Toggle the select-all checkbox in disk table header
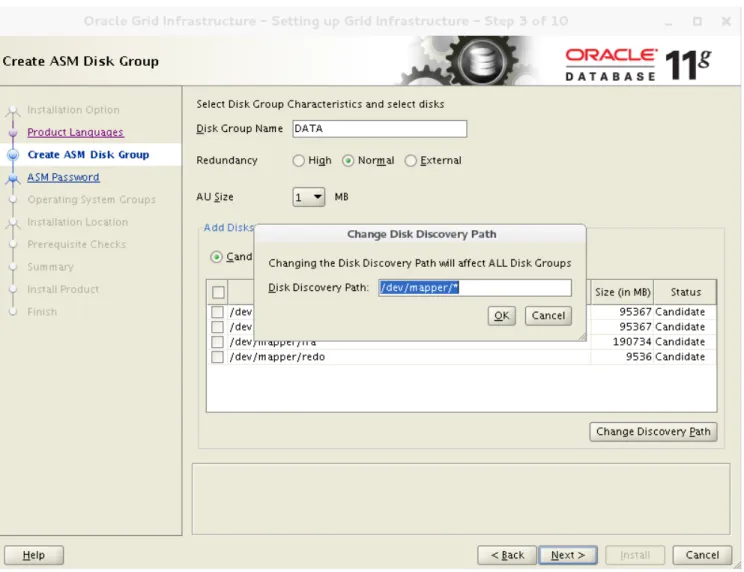The height and width of the screenshot is (572, 744). [218, 292]
